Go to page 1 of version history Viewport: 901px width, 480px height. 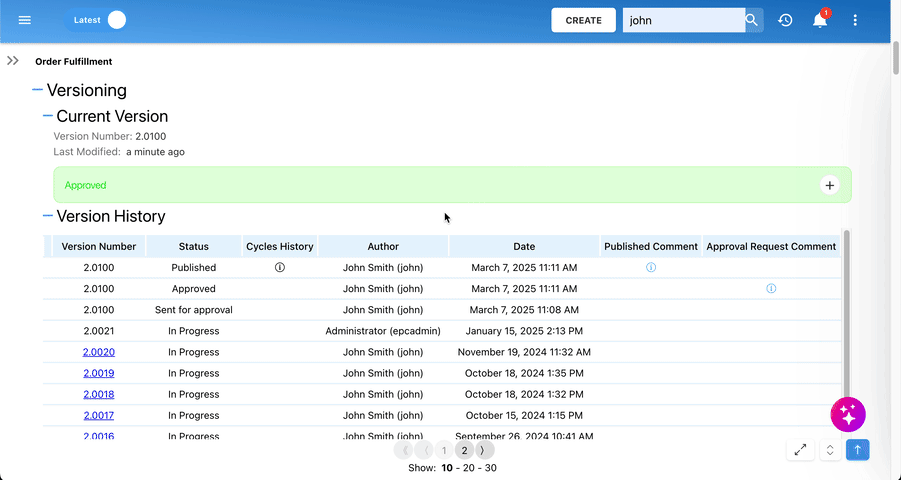point(444,451)
